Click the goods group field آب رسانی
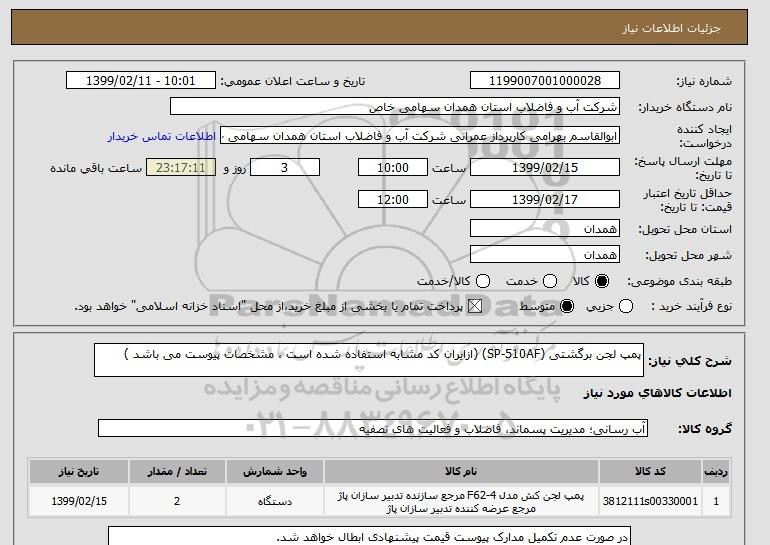The image size is (770, 545). [373, 428]
